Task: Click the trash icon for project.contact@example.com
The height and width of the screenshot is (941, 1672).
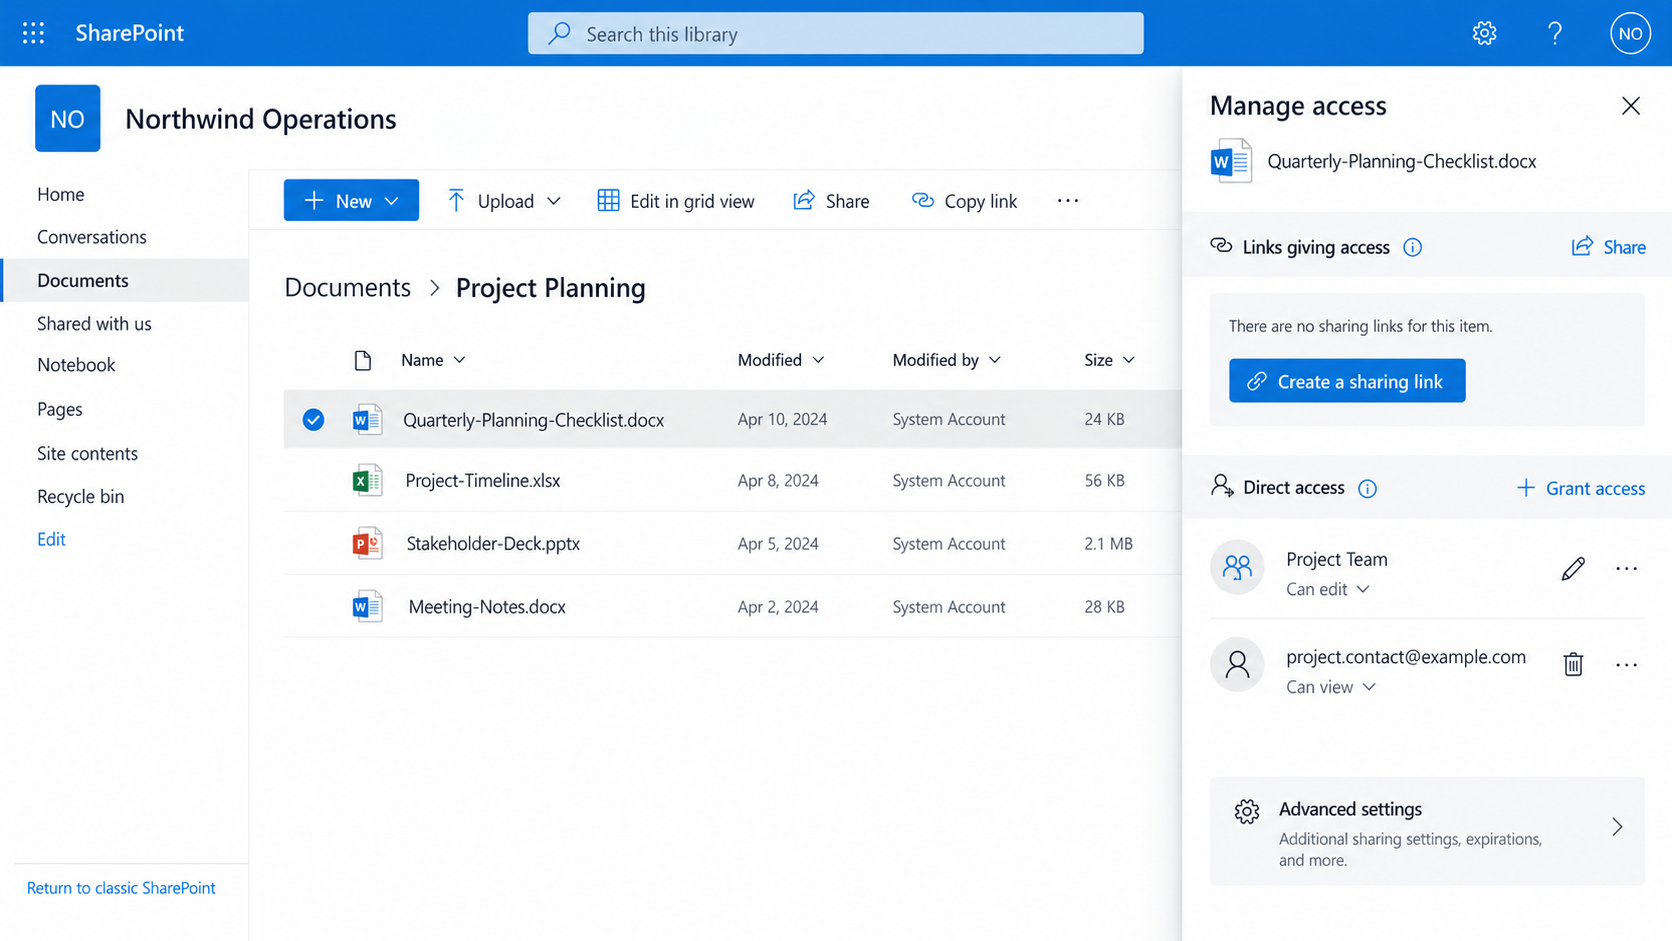Action: [1573, 664]
